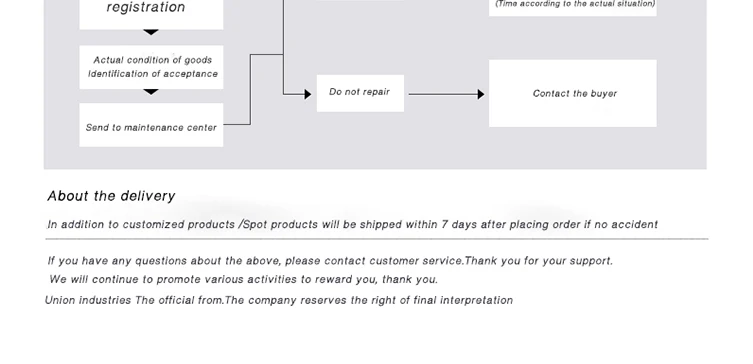This screenshot has height=364, width=753.
Task: Click the 'Actual condition of goods' box
Action: (x=151, y=67)
